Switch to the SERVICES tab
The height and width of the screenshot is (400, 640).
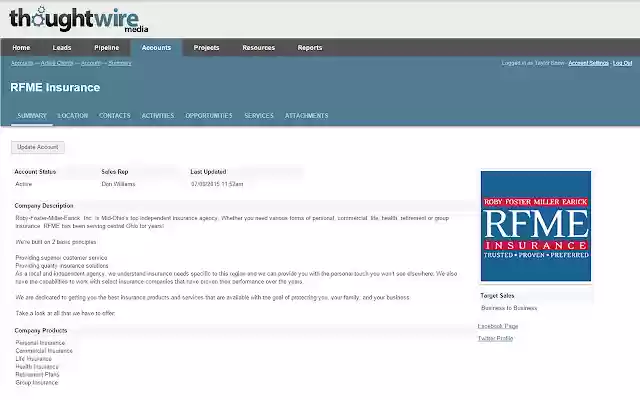pos(259,116)
